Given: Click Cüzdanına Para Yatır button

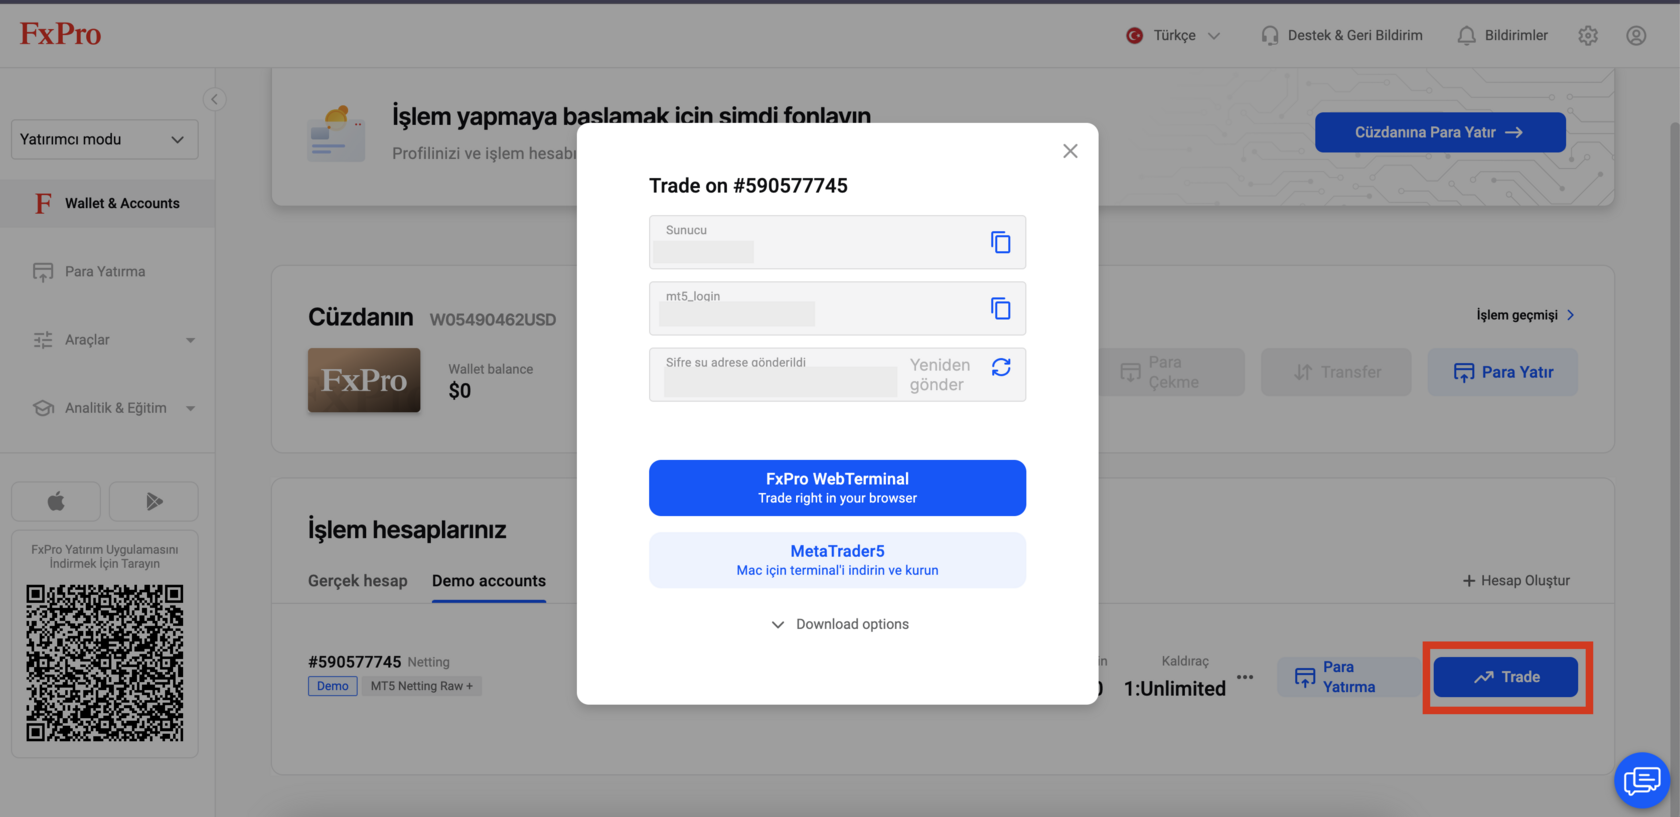Looking at the screenshot, I should coord(1440,132).
